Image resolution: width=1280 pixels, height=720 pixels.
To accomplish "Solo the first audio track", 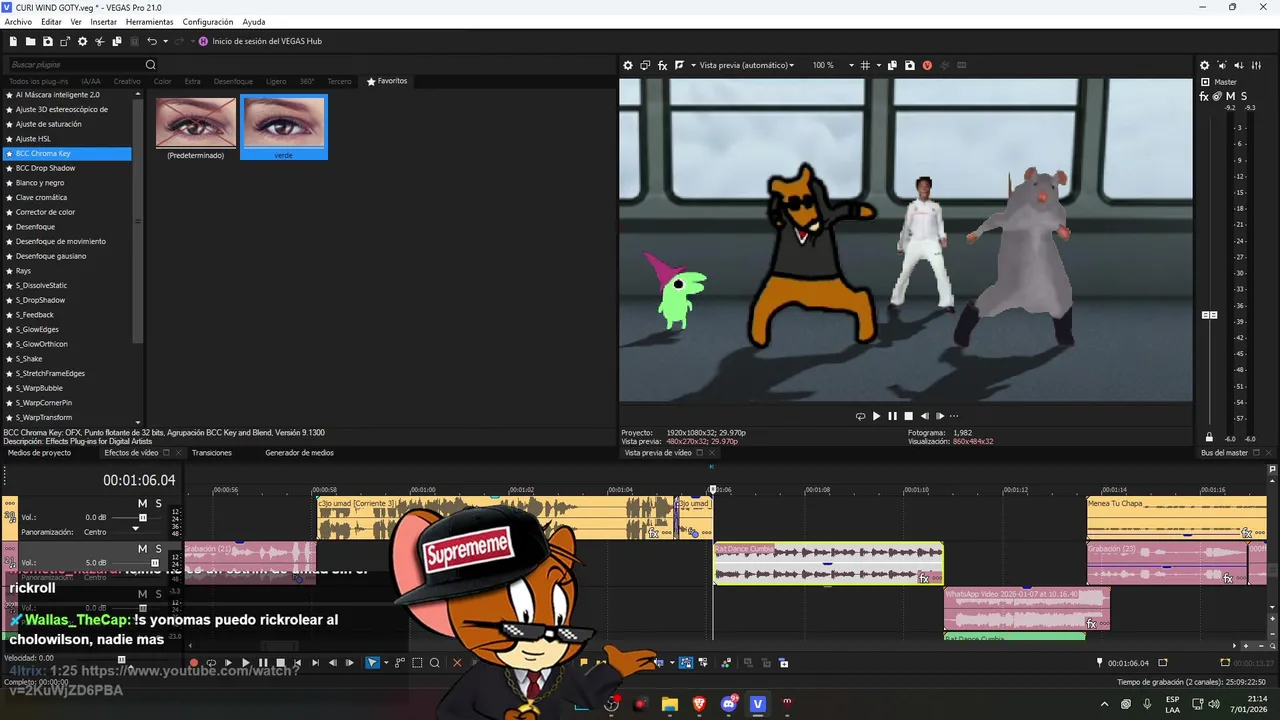I will (158, 503).
